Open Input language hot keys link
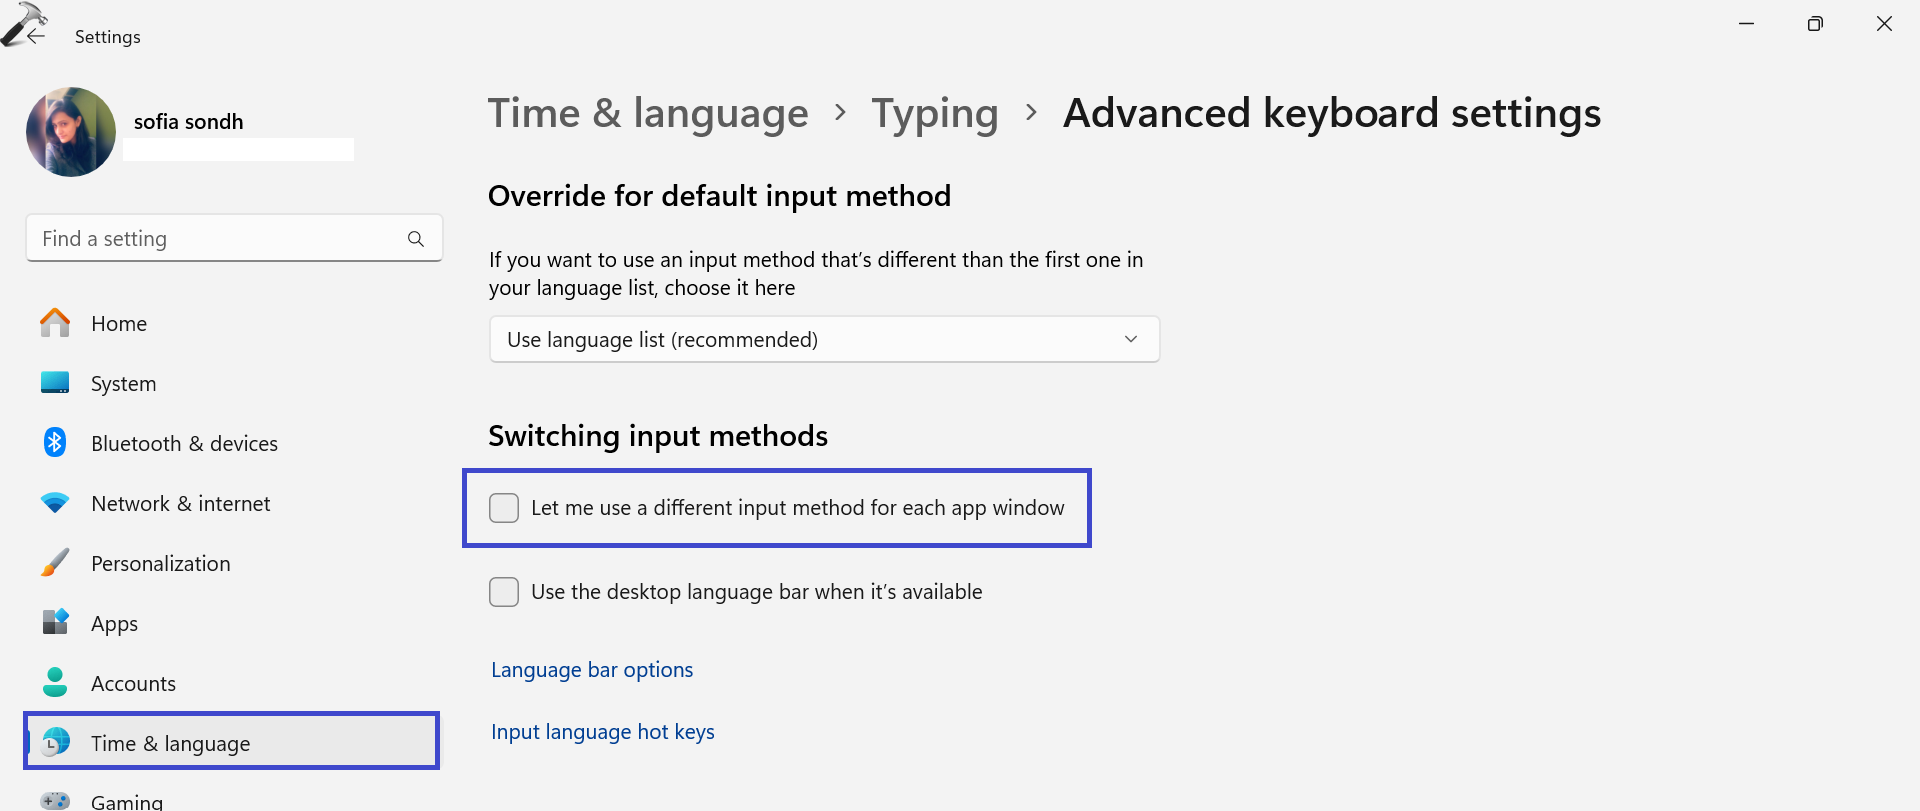This screenshot has width=1920, height=811. (x=603, y=732)
